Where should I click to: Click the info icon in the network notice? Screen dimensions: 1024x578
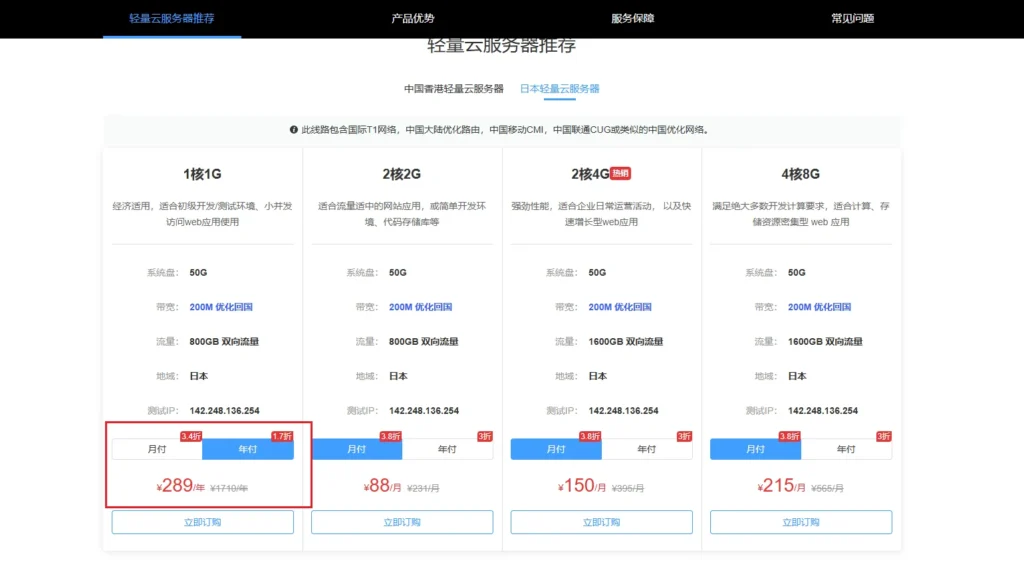click(294, 130)
